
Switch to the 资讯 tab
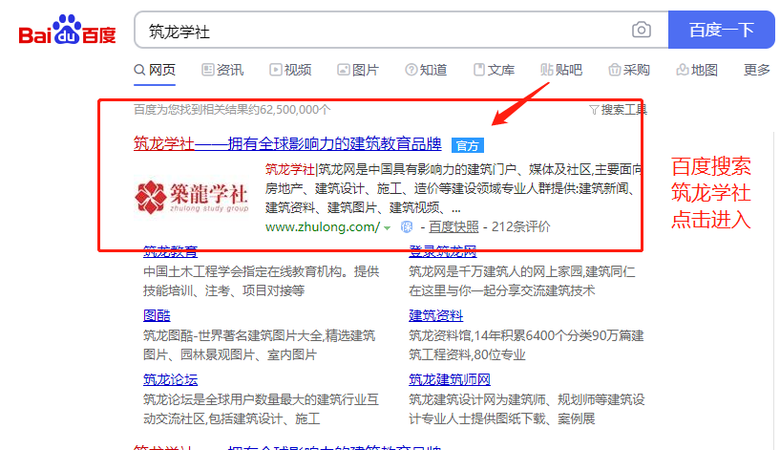pos(222,70)
